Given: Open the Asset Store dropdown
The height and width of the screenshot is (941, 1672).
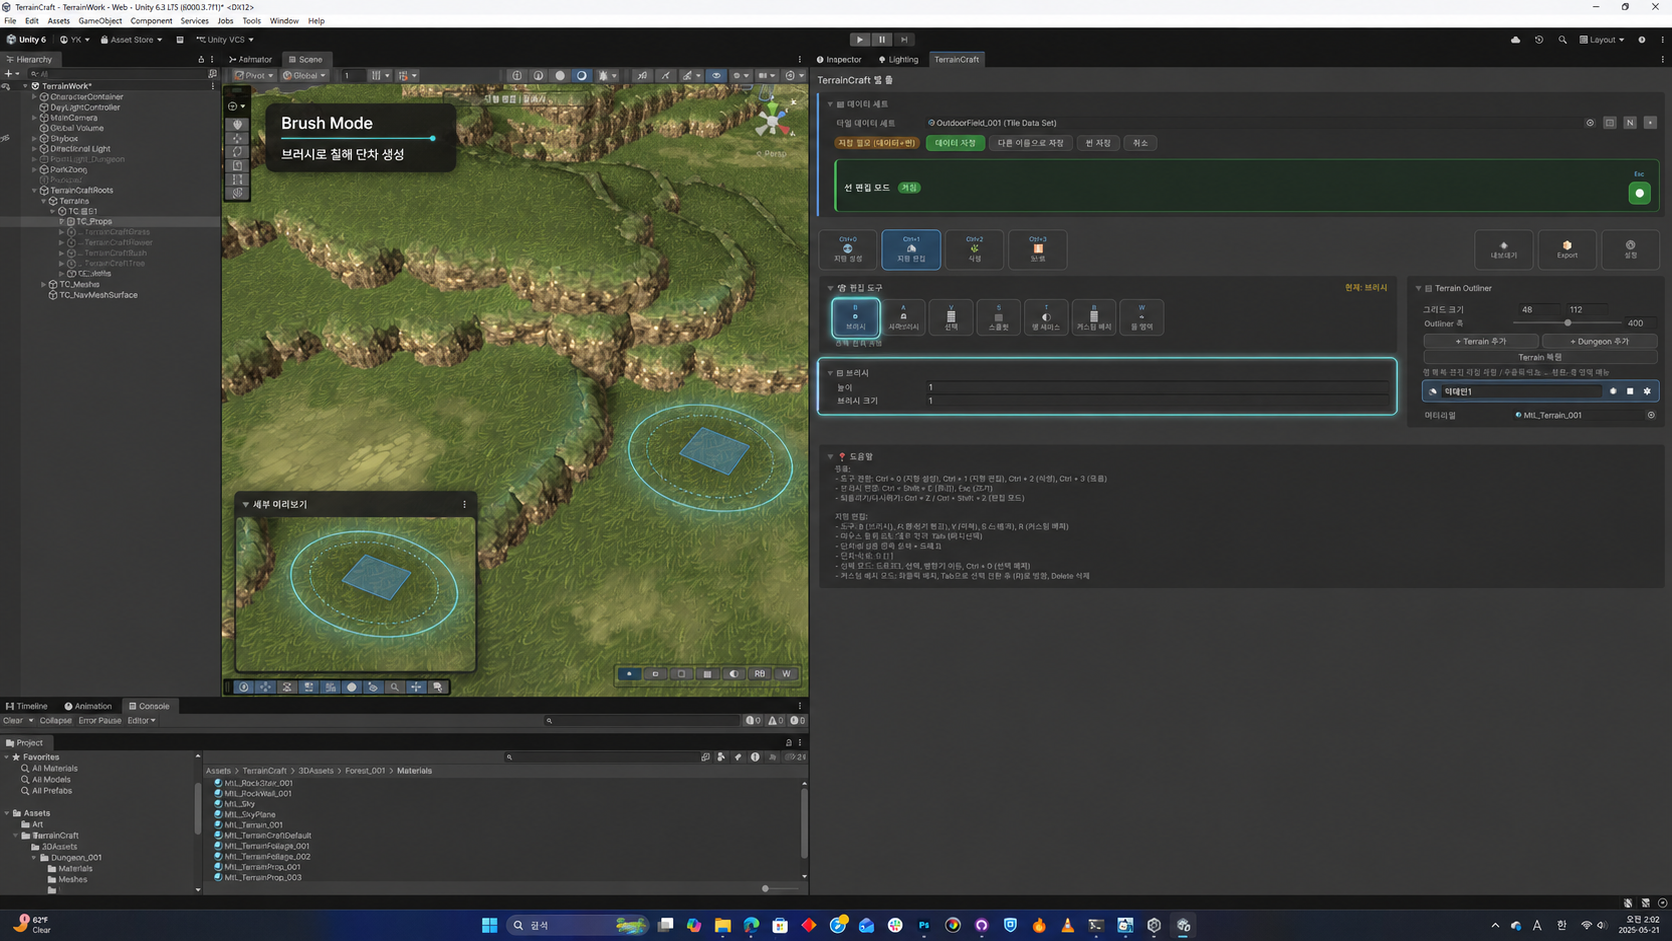Looking at the screenshot, I should (x=131, y=40).
